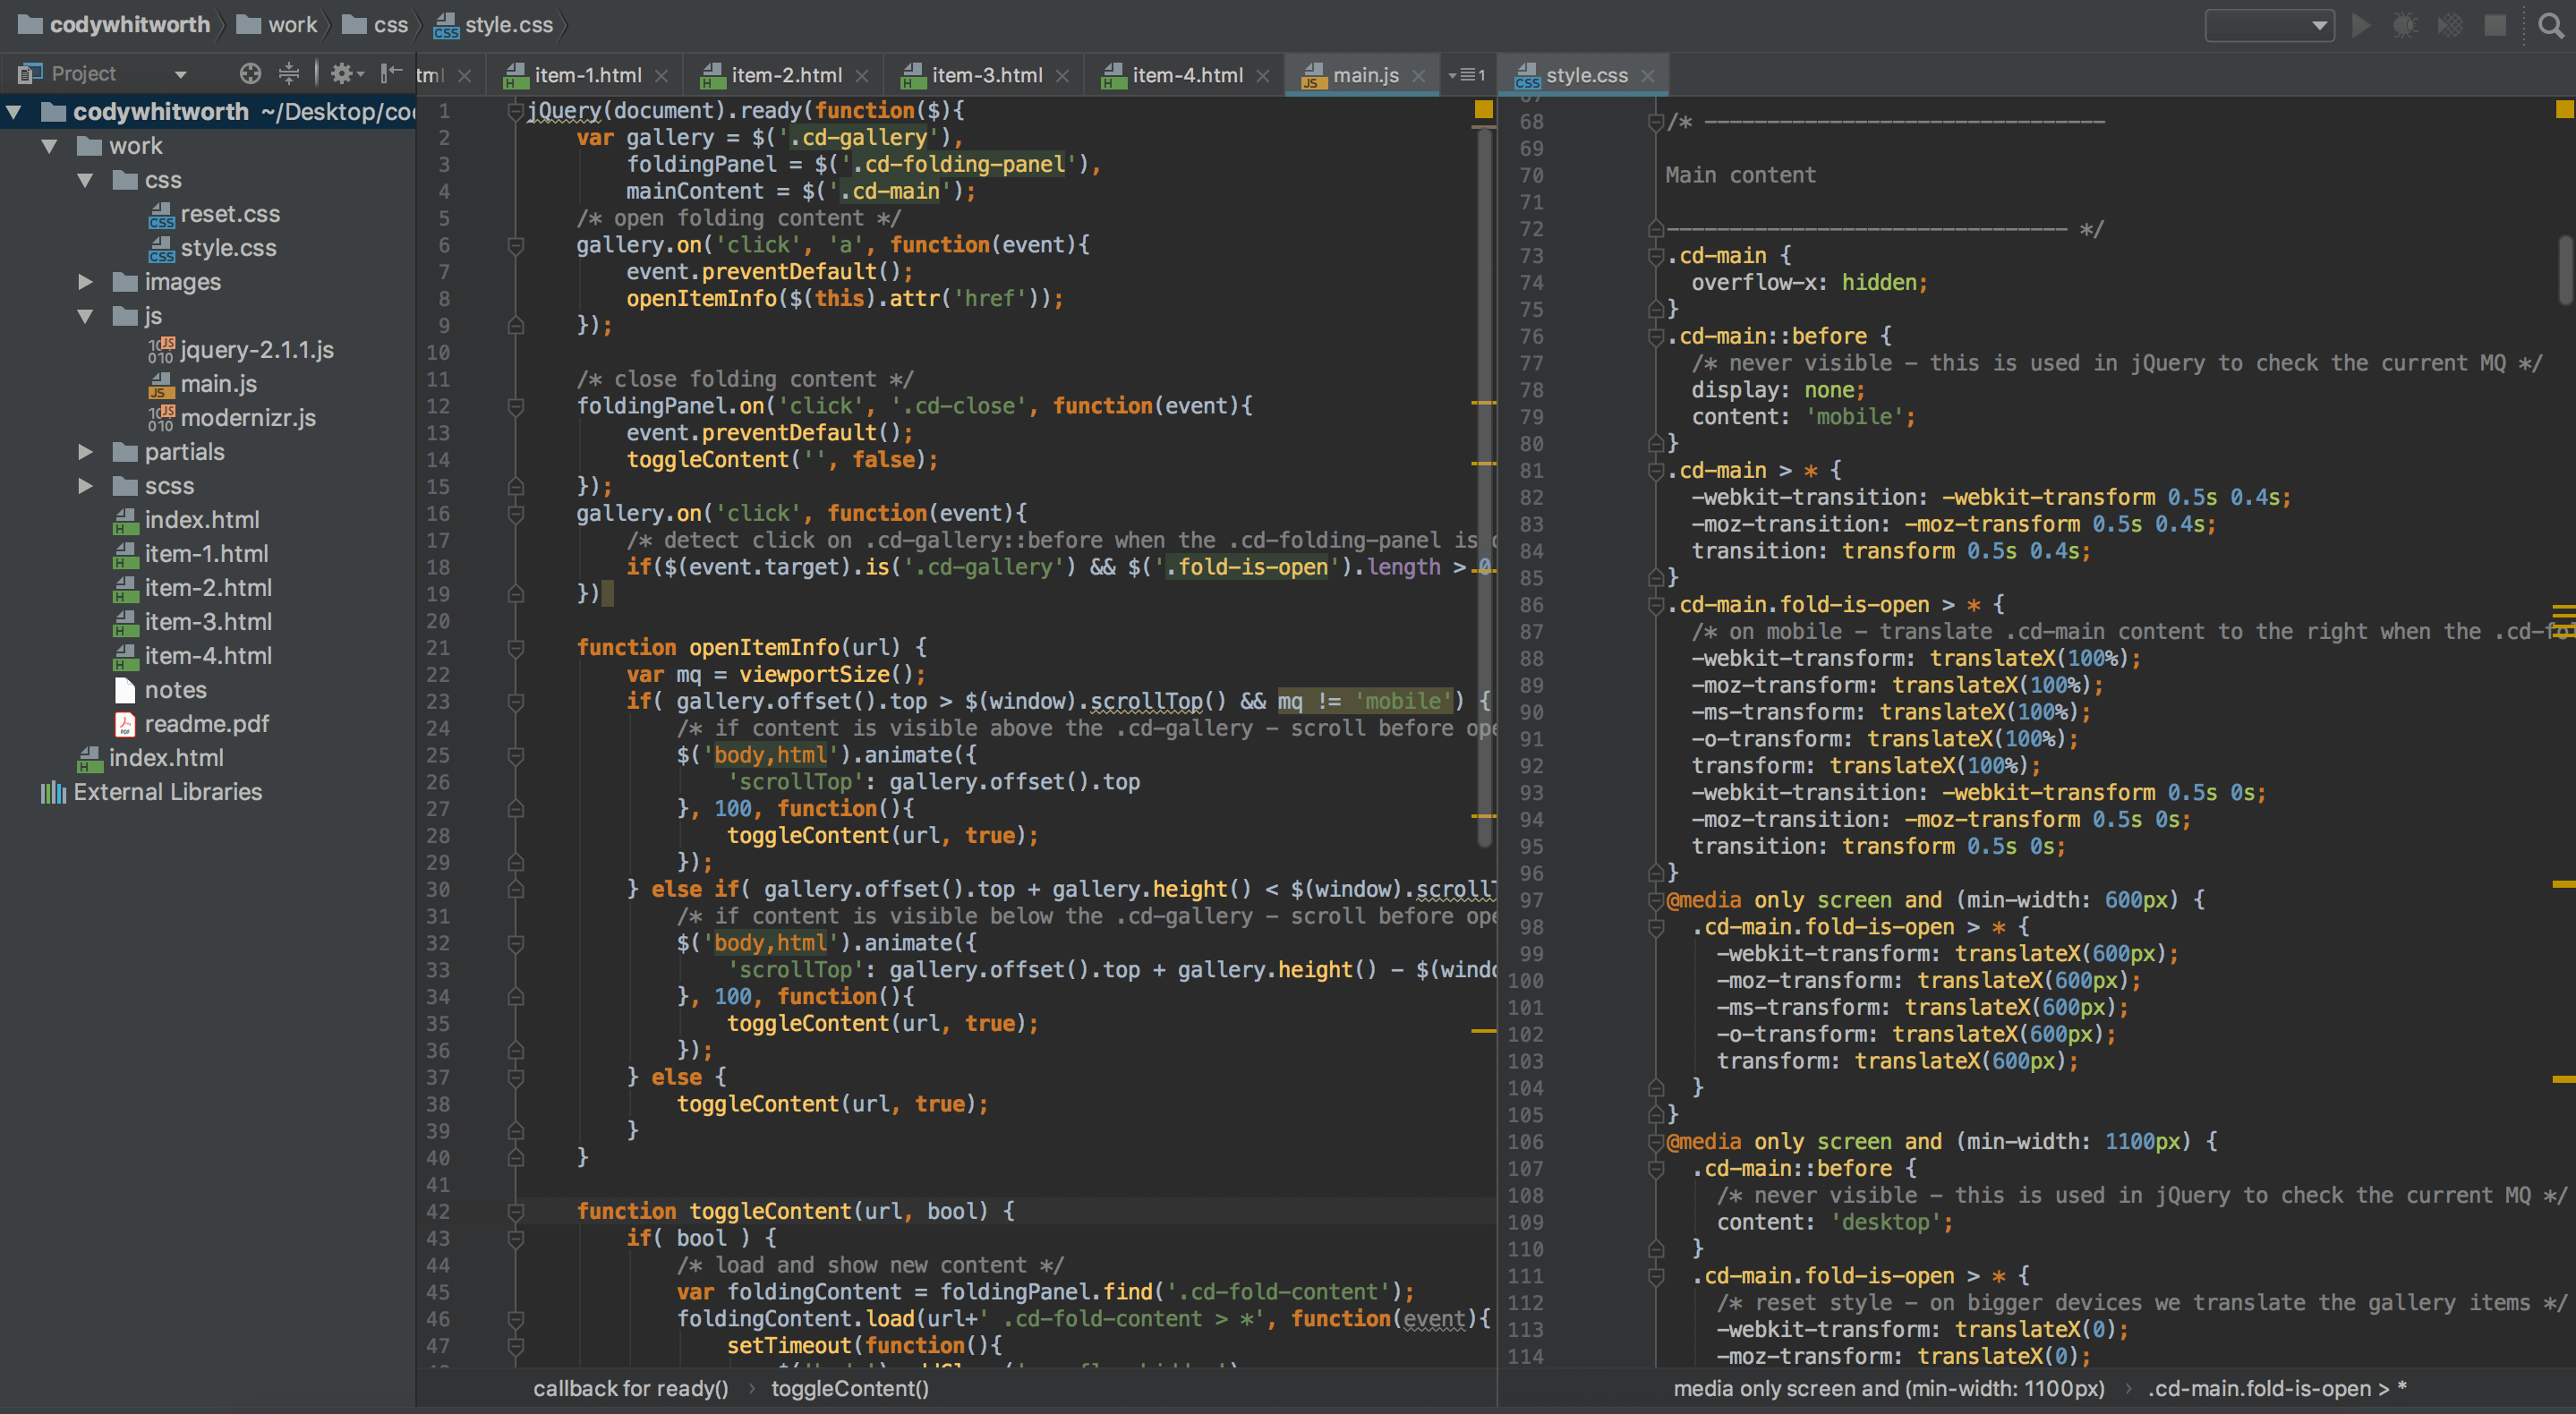Select External Libraries node
This screenshot has height=1414, width=2576.
click(x=151, y=792)
